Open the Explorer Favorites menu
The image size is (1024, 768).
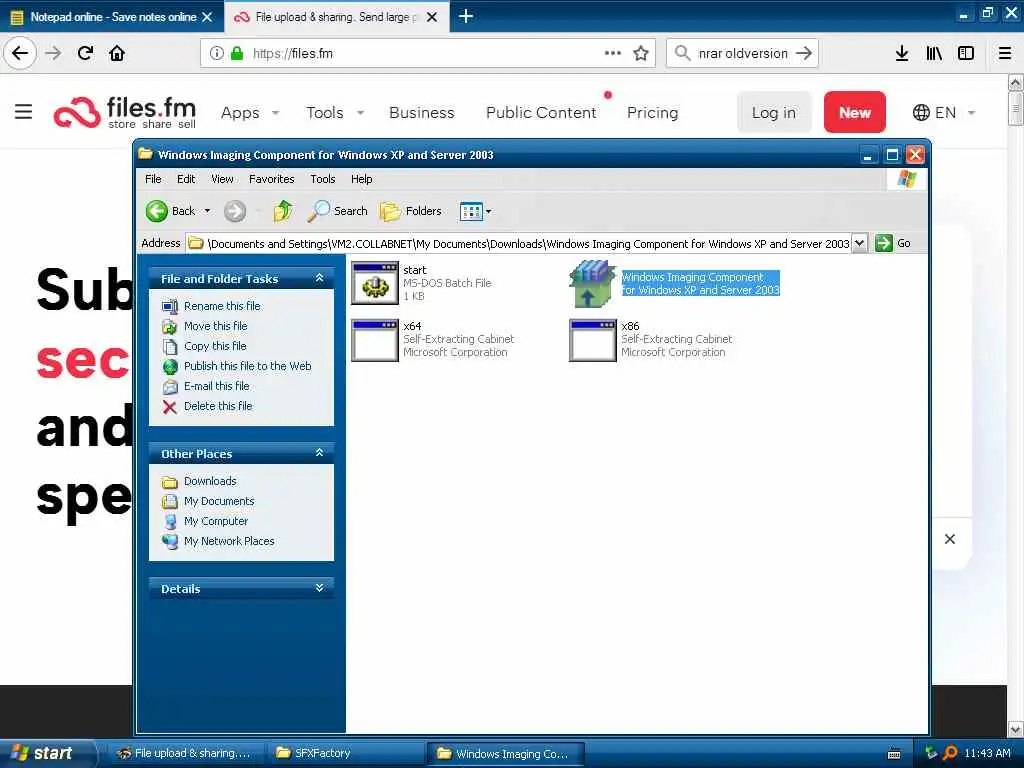click(x=272, y=179)
